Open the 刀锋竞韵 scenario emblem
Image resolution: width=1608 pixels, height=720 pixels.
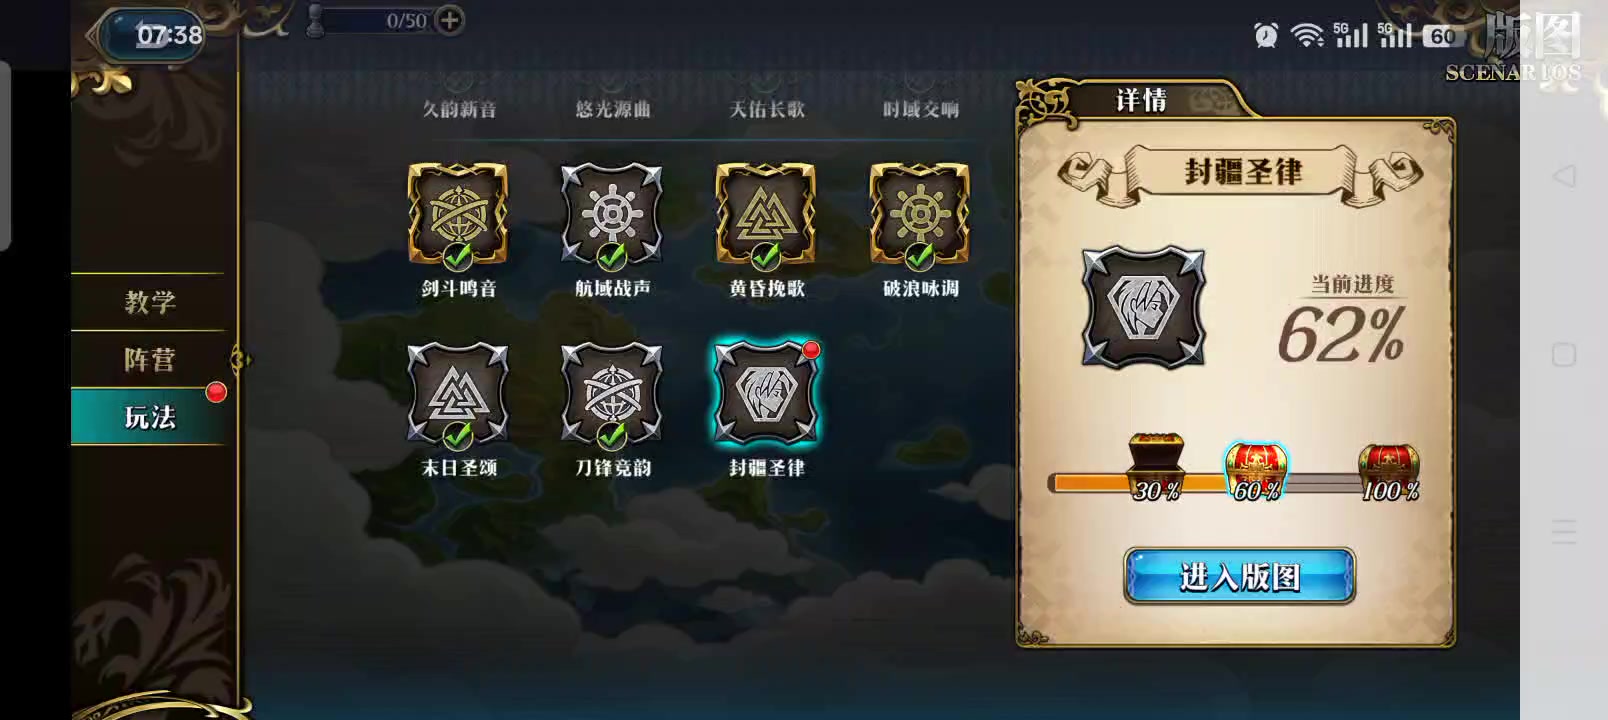tap(612, 394)
